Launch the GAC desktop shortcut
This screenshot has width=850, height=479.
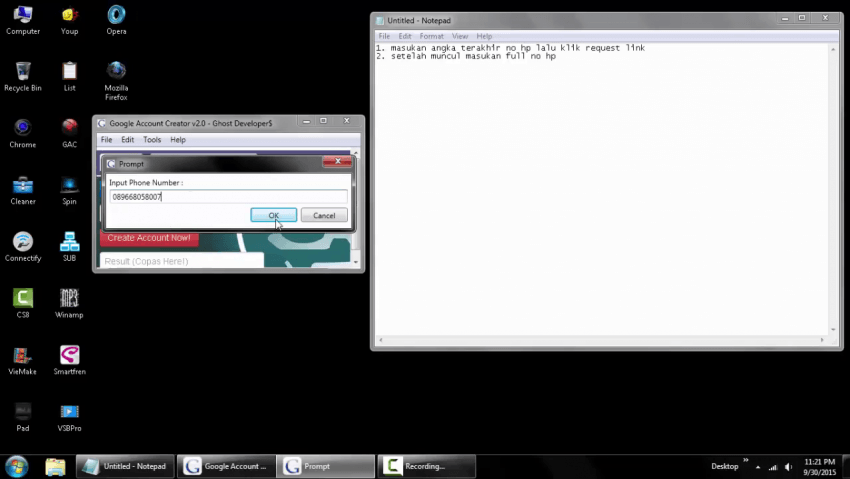point(69,128)
